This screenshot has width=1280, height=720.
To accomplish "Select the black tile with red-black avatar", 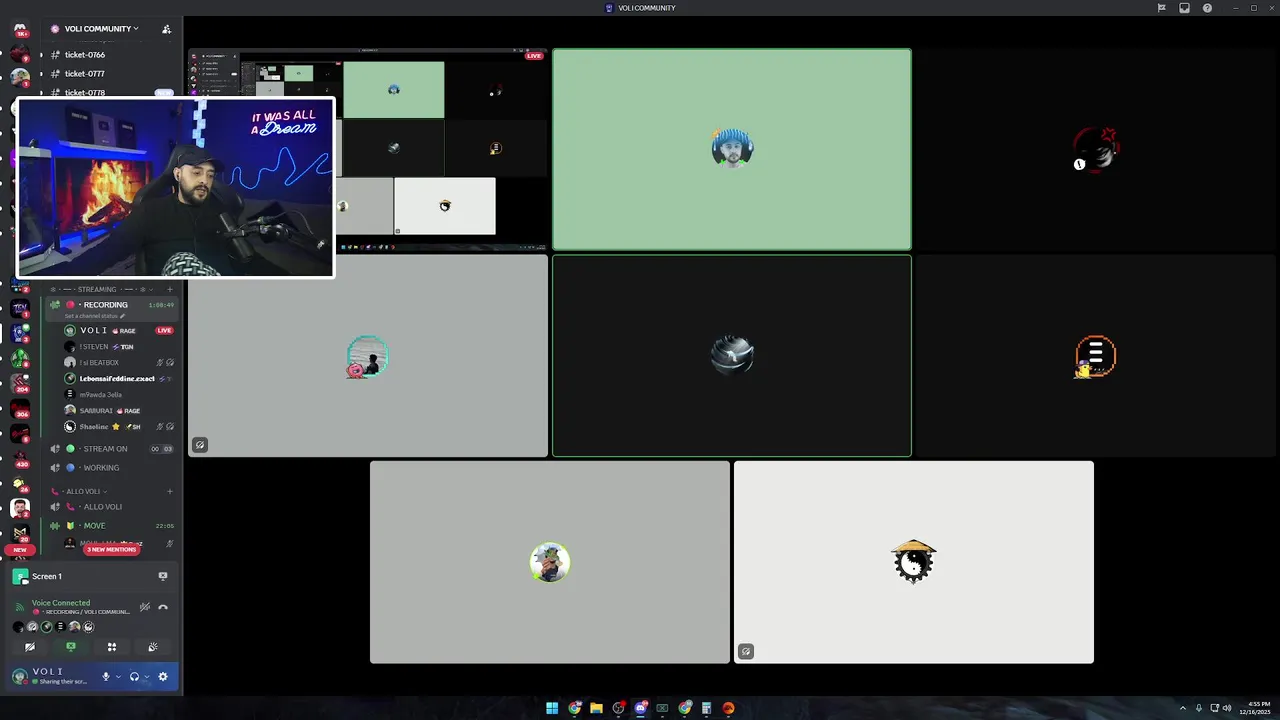I will (1096, 149).
